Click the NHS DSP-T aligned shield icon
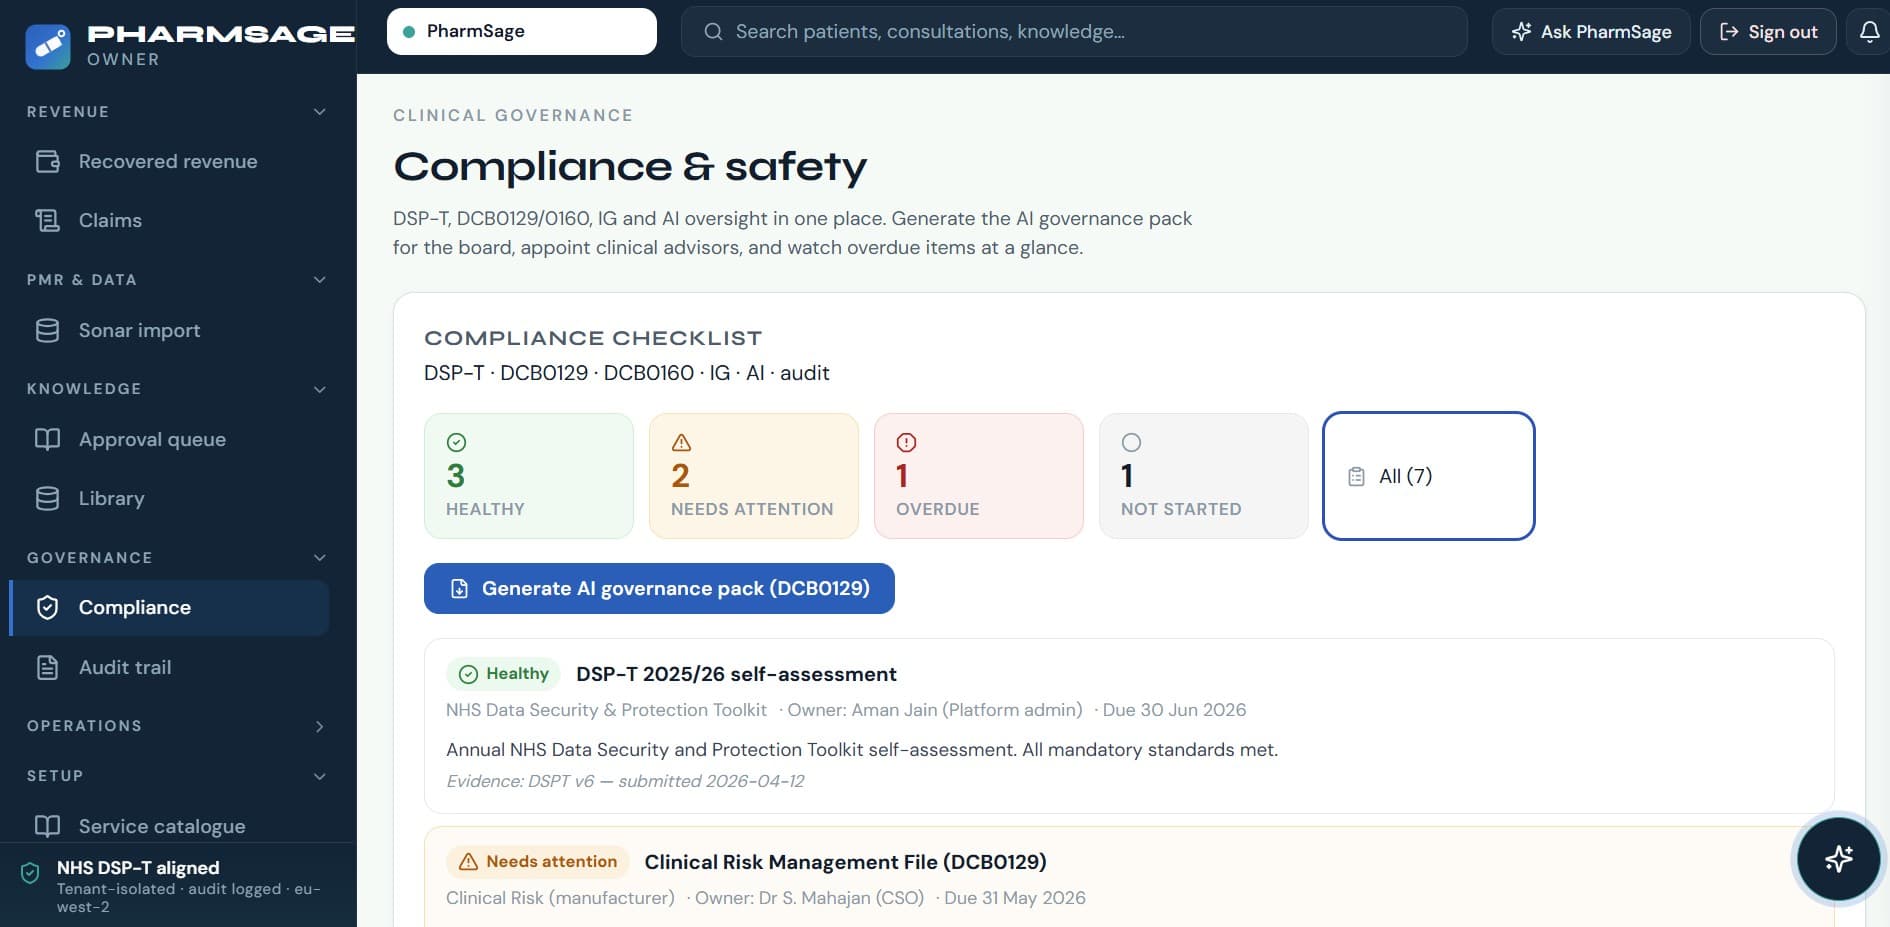Image resolution: width=1890 pixels, height=927 pixels. click(30, 873)
